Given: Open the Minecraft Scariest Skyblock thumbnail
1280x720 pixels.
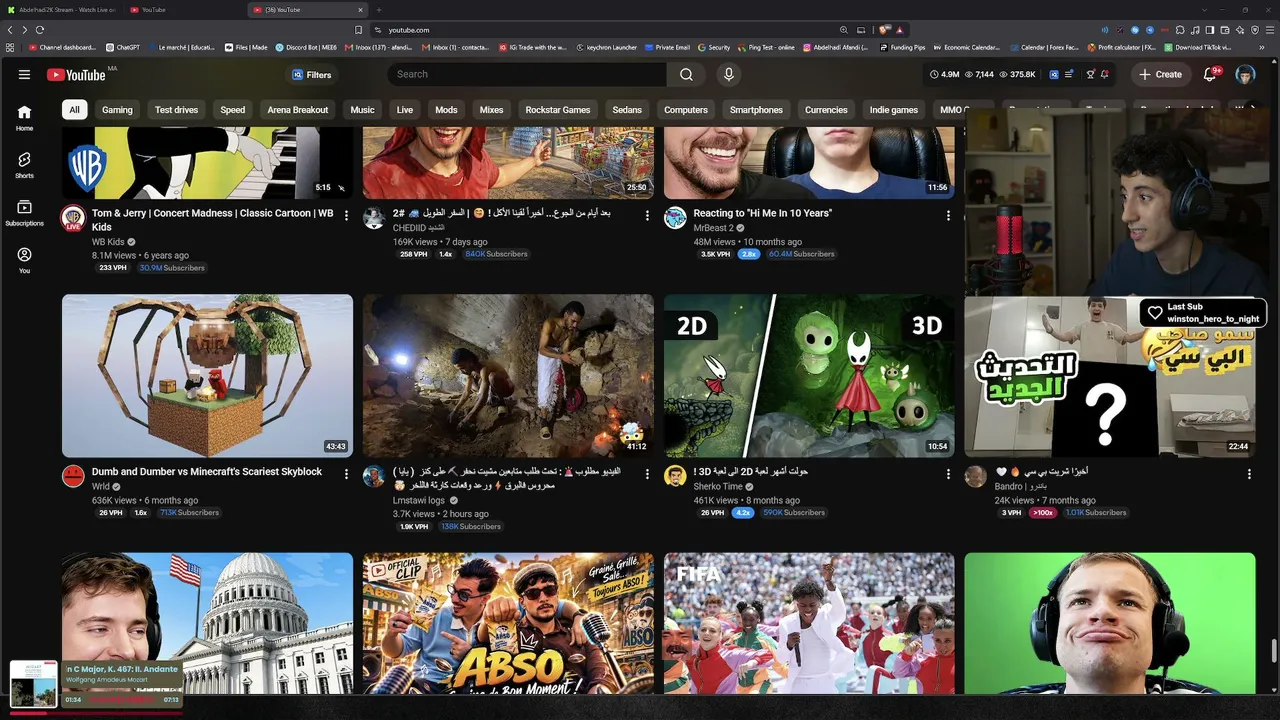Looking at the screenshot, I should [x=207, y=376].
